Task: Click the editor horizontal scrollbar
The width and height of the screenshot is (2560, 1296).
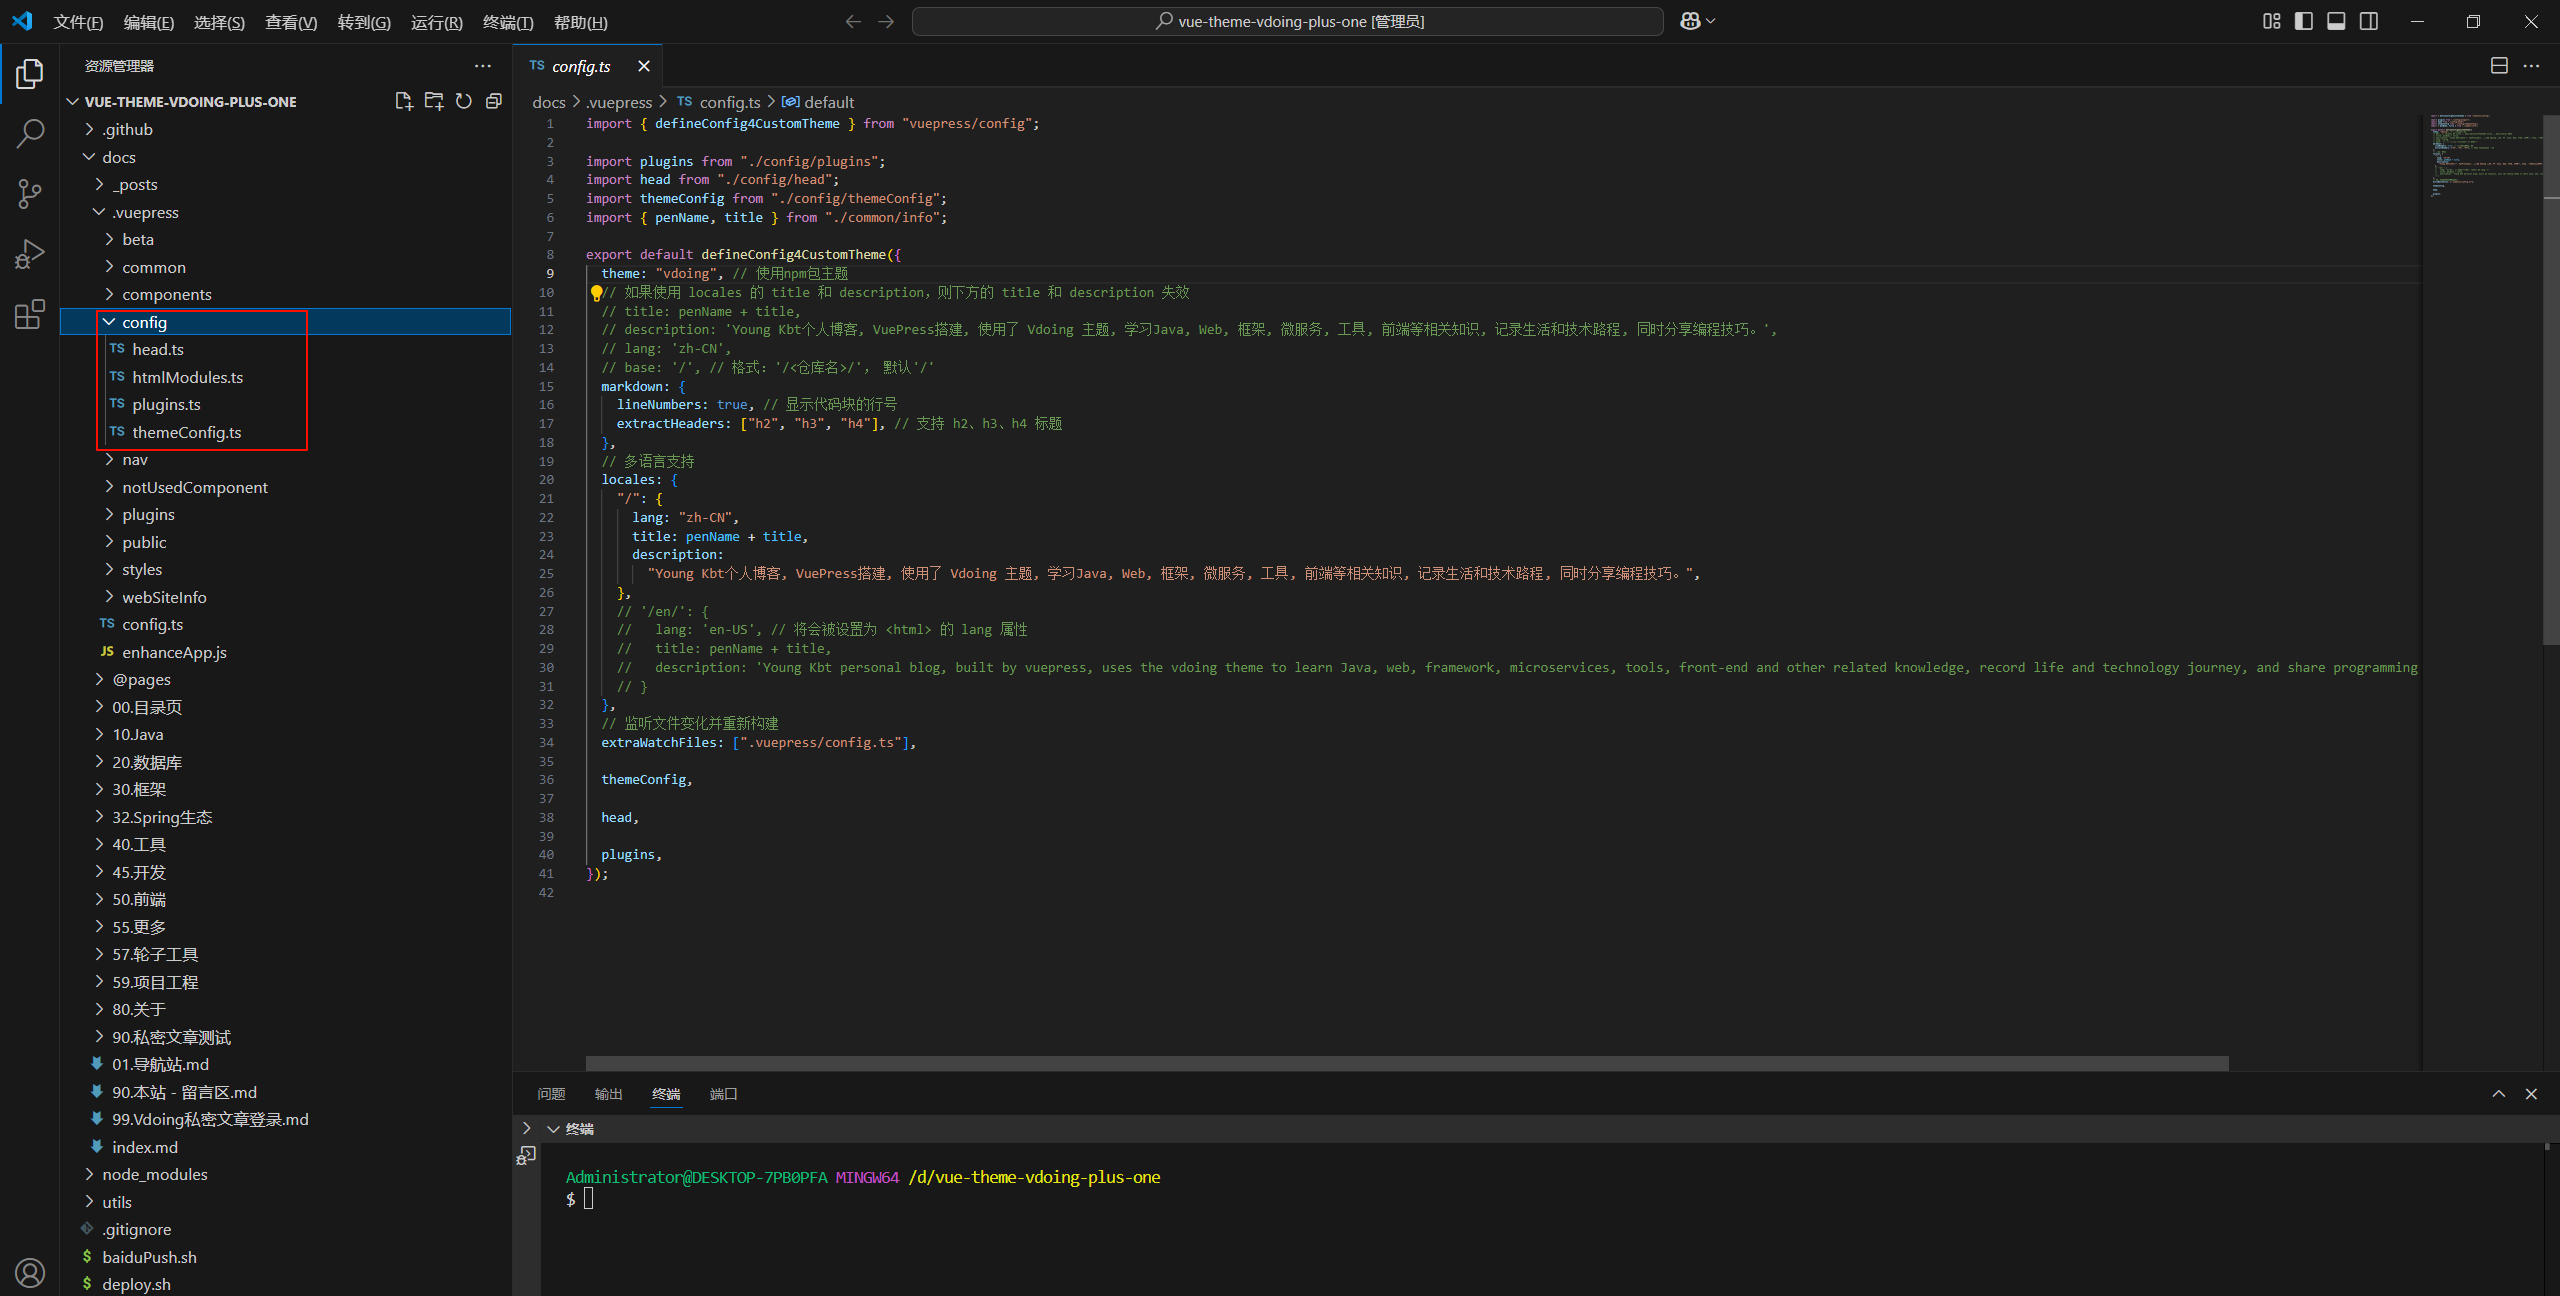Action: [1407, 1063]
